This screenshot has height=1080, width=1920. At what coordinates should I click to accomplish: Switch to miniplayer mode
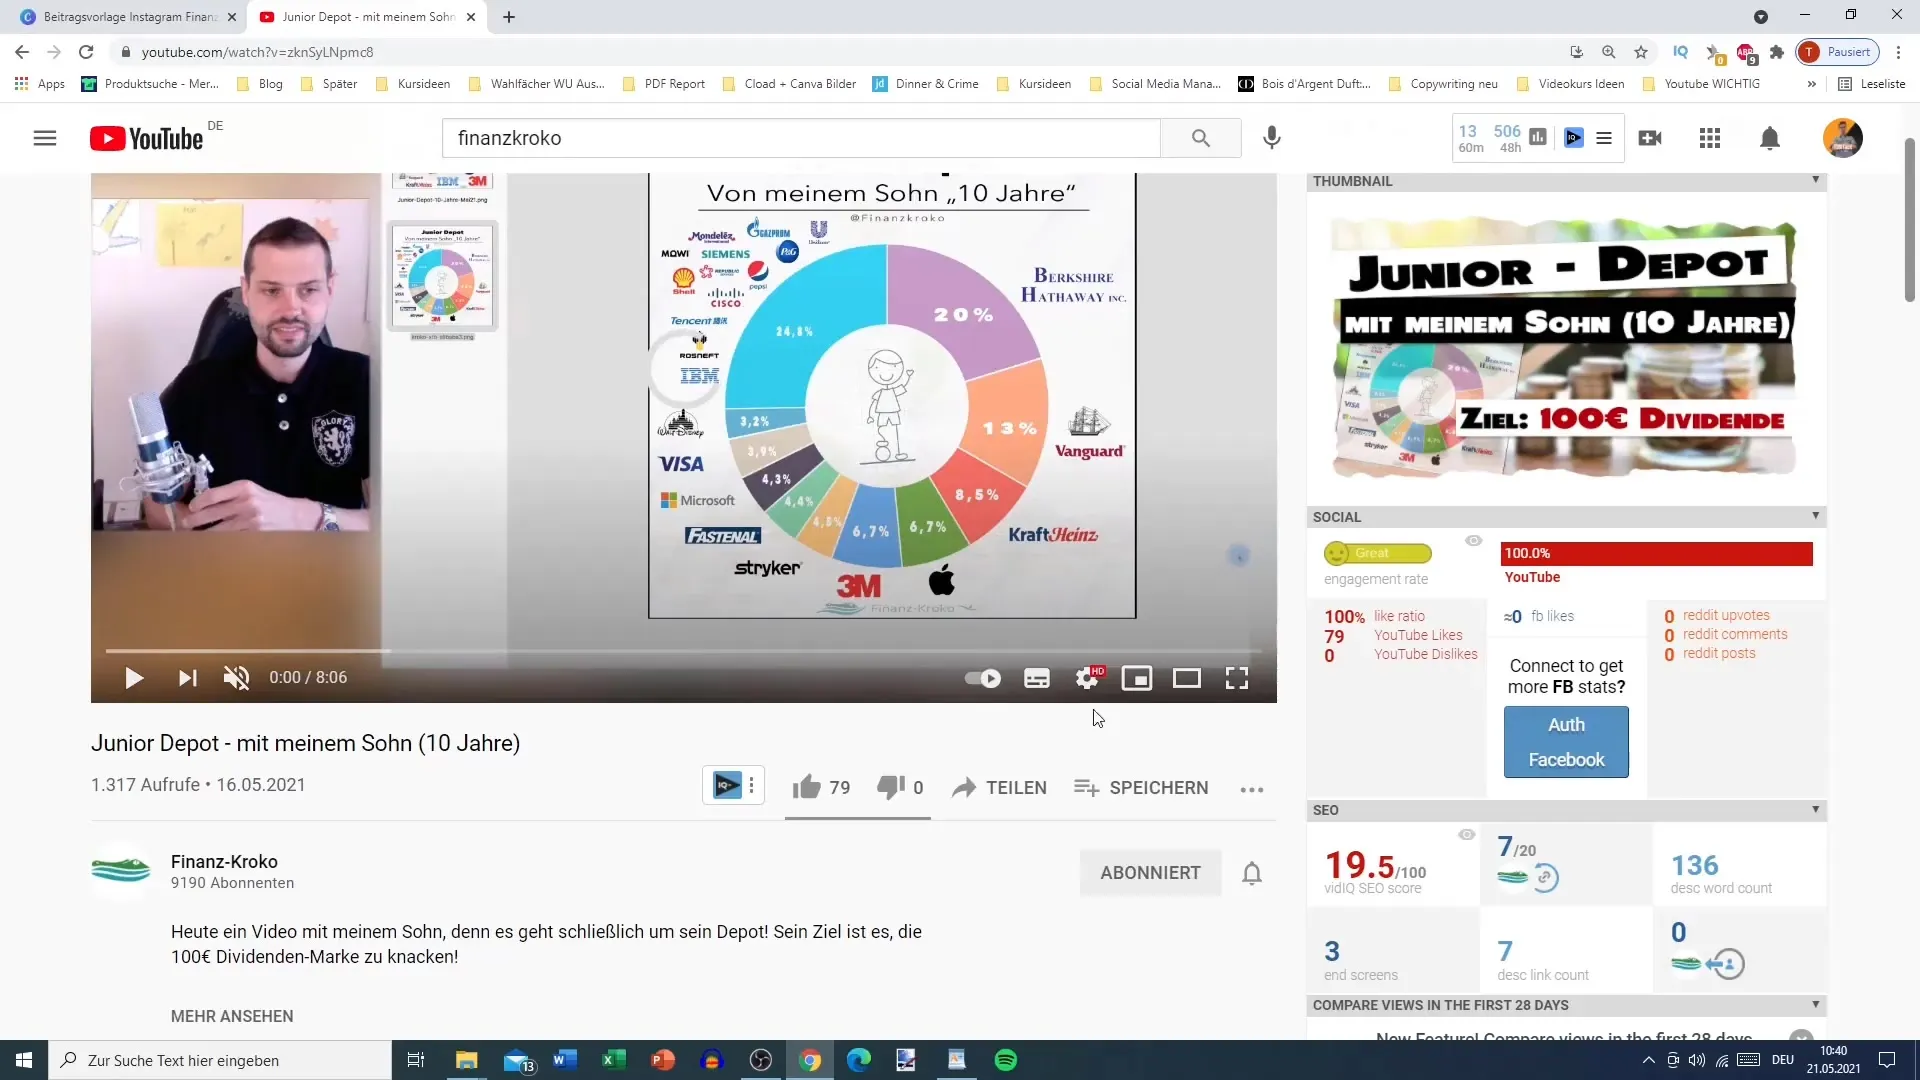coord(1137,678)
